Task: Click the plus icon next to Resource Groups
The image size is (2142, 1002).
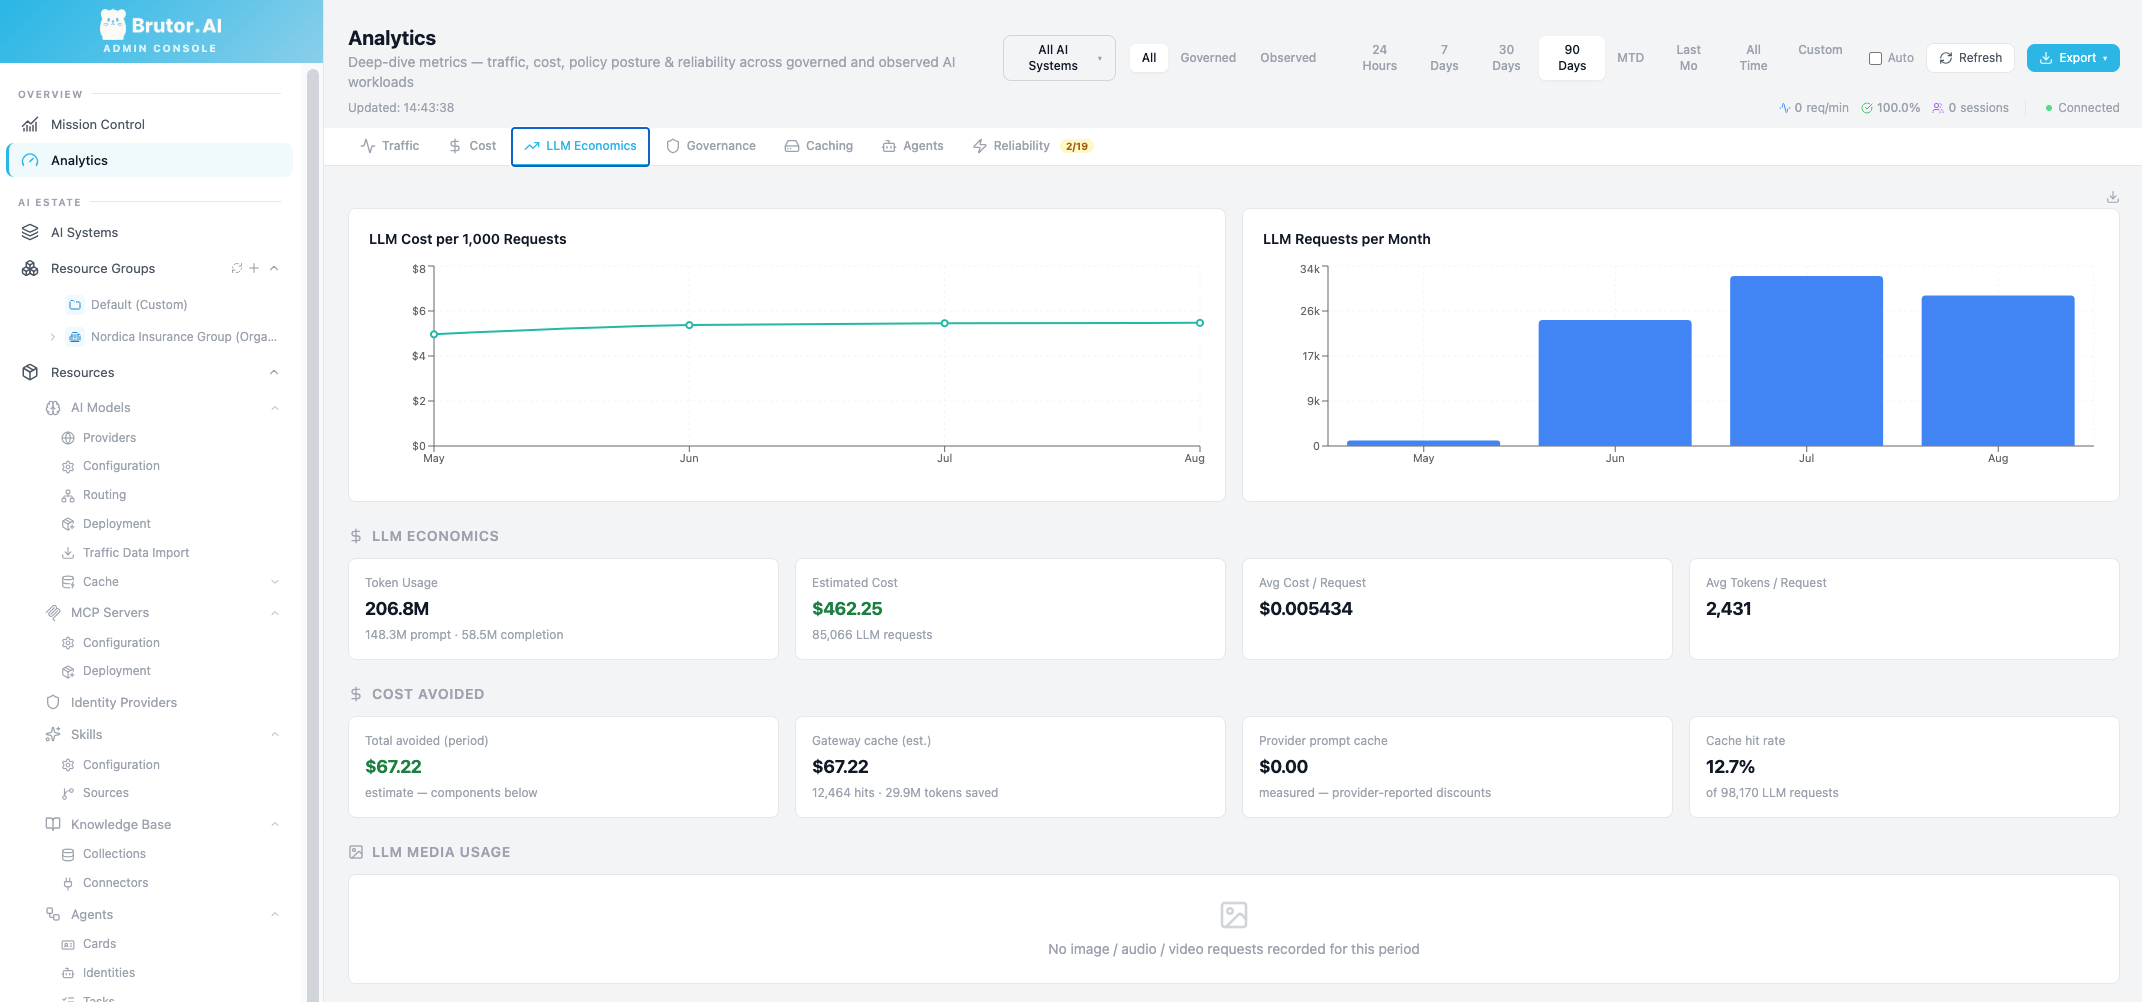Action: (x=254, y=268)
